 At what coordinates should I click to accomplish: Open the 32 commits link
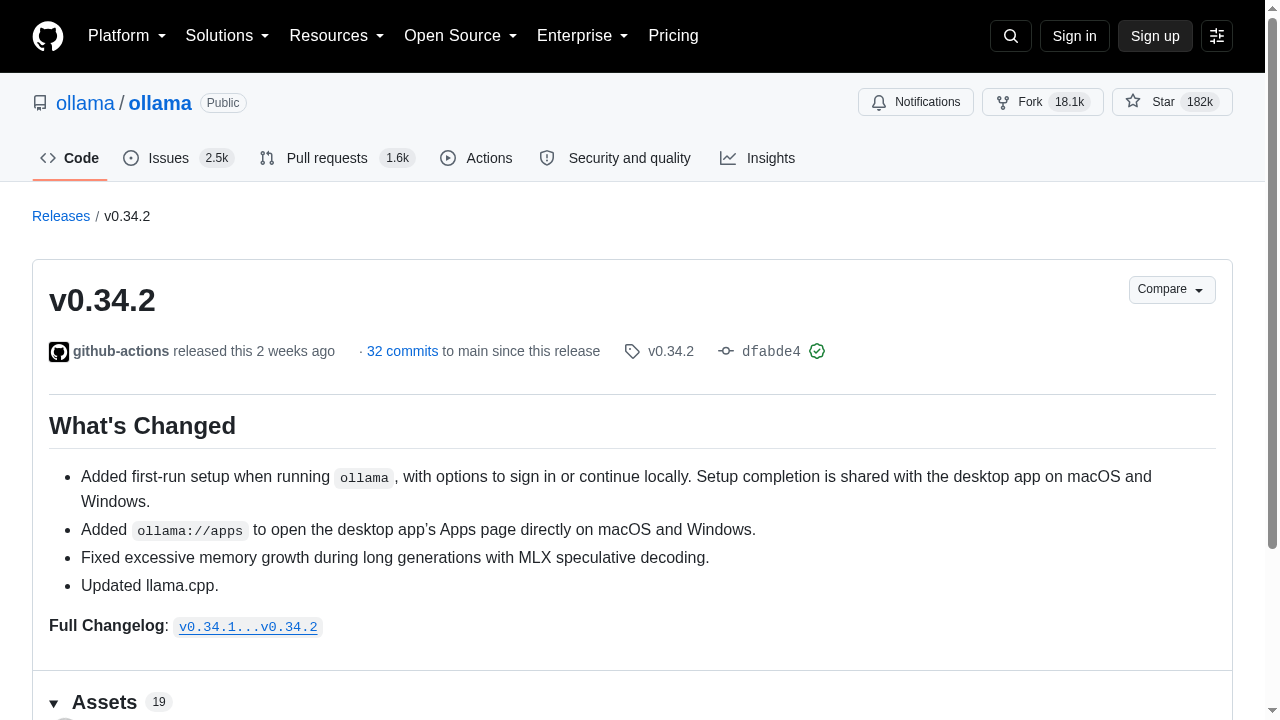[x=402, y=351]
